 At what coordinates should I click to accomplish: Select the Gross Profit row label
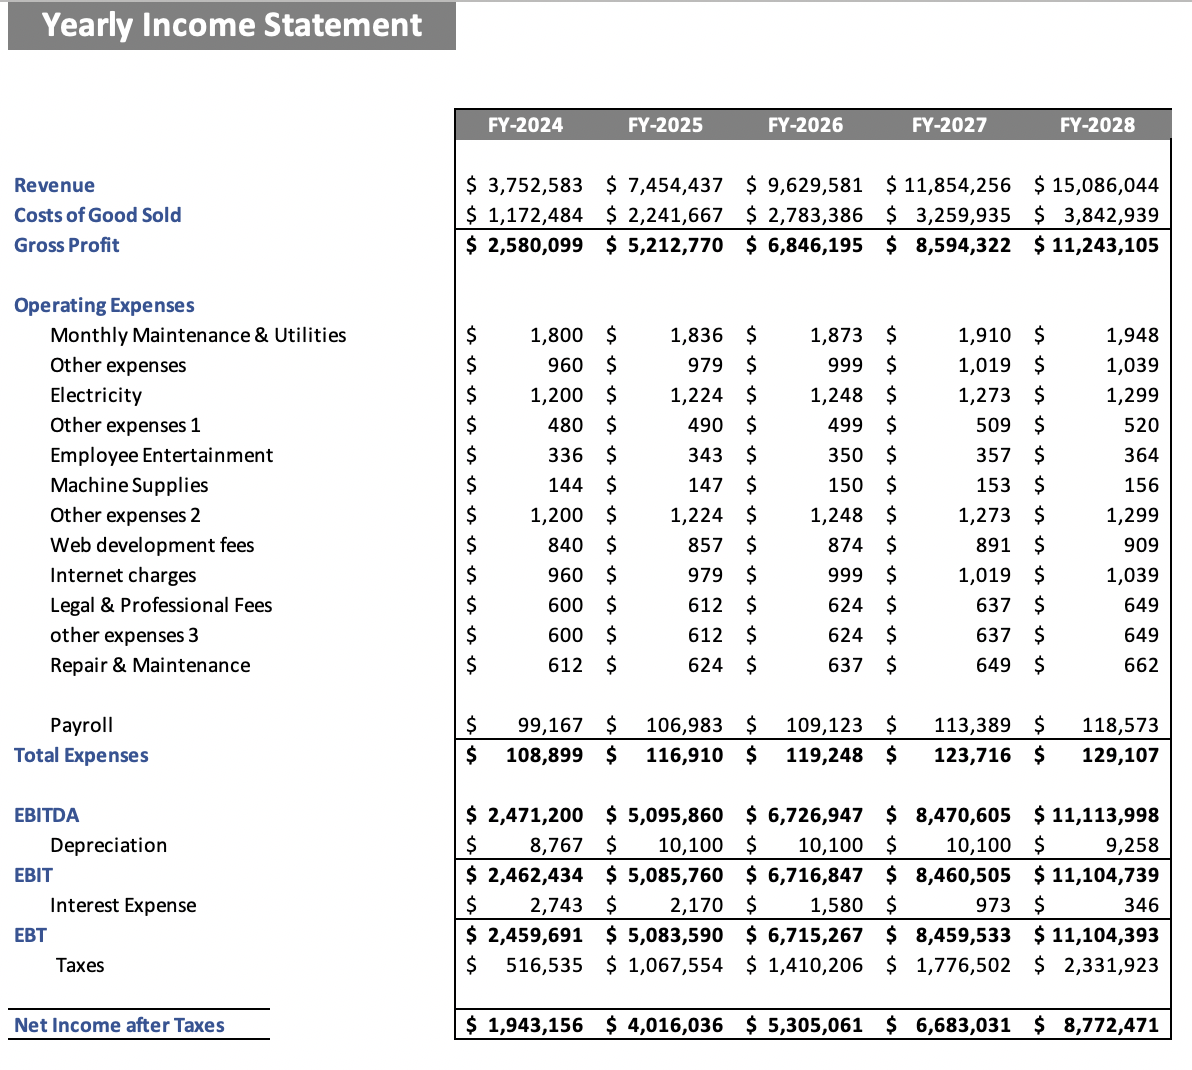(x=66, y=245)
